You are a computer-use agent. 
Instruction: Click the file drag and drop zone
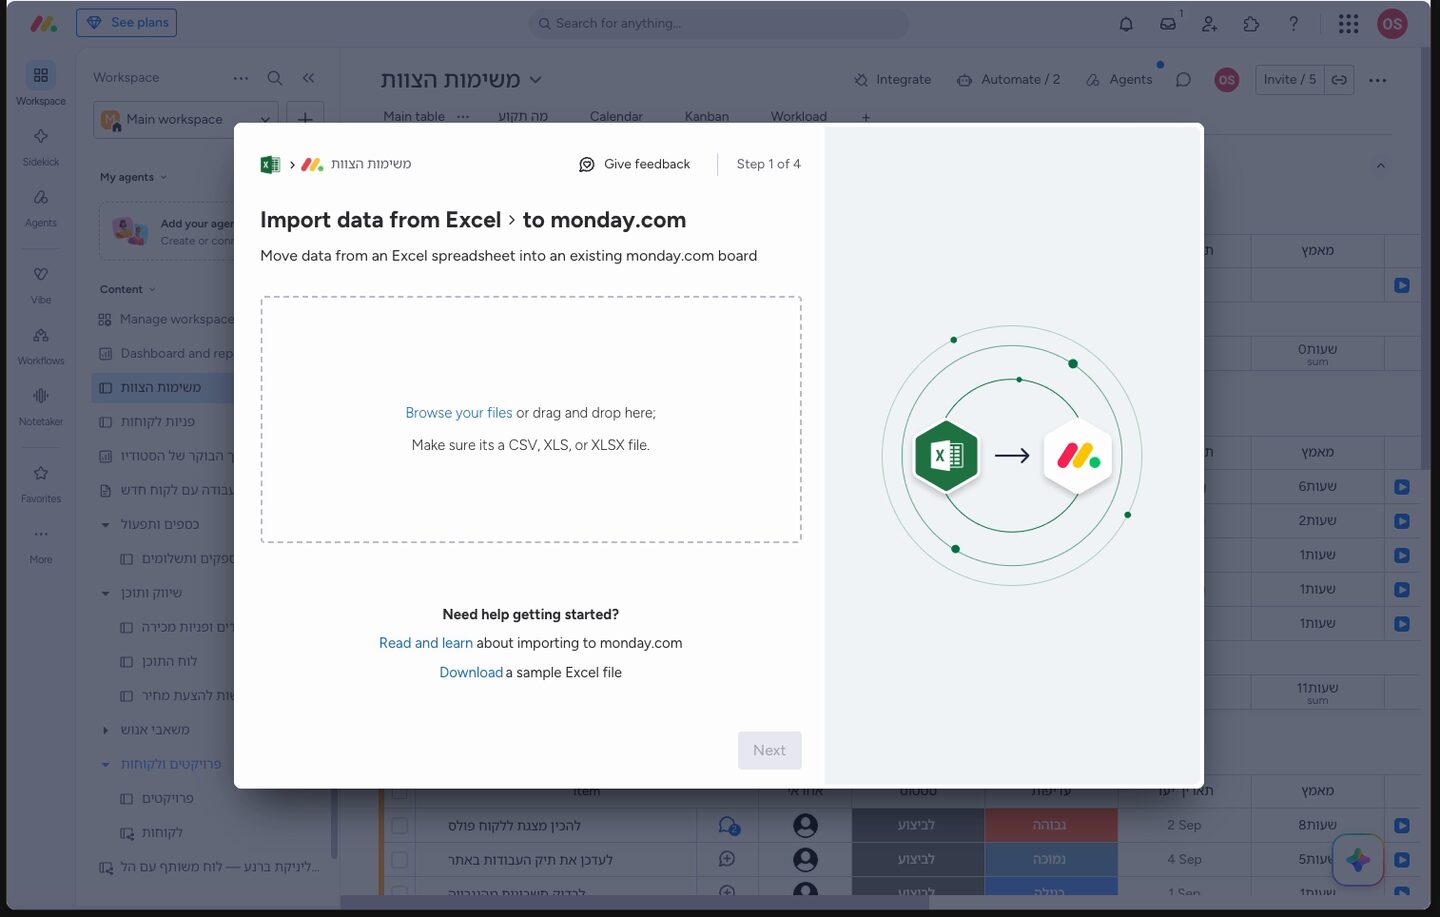tap(531, 419)
